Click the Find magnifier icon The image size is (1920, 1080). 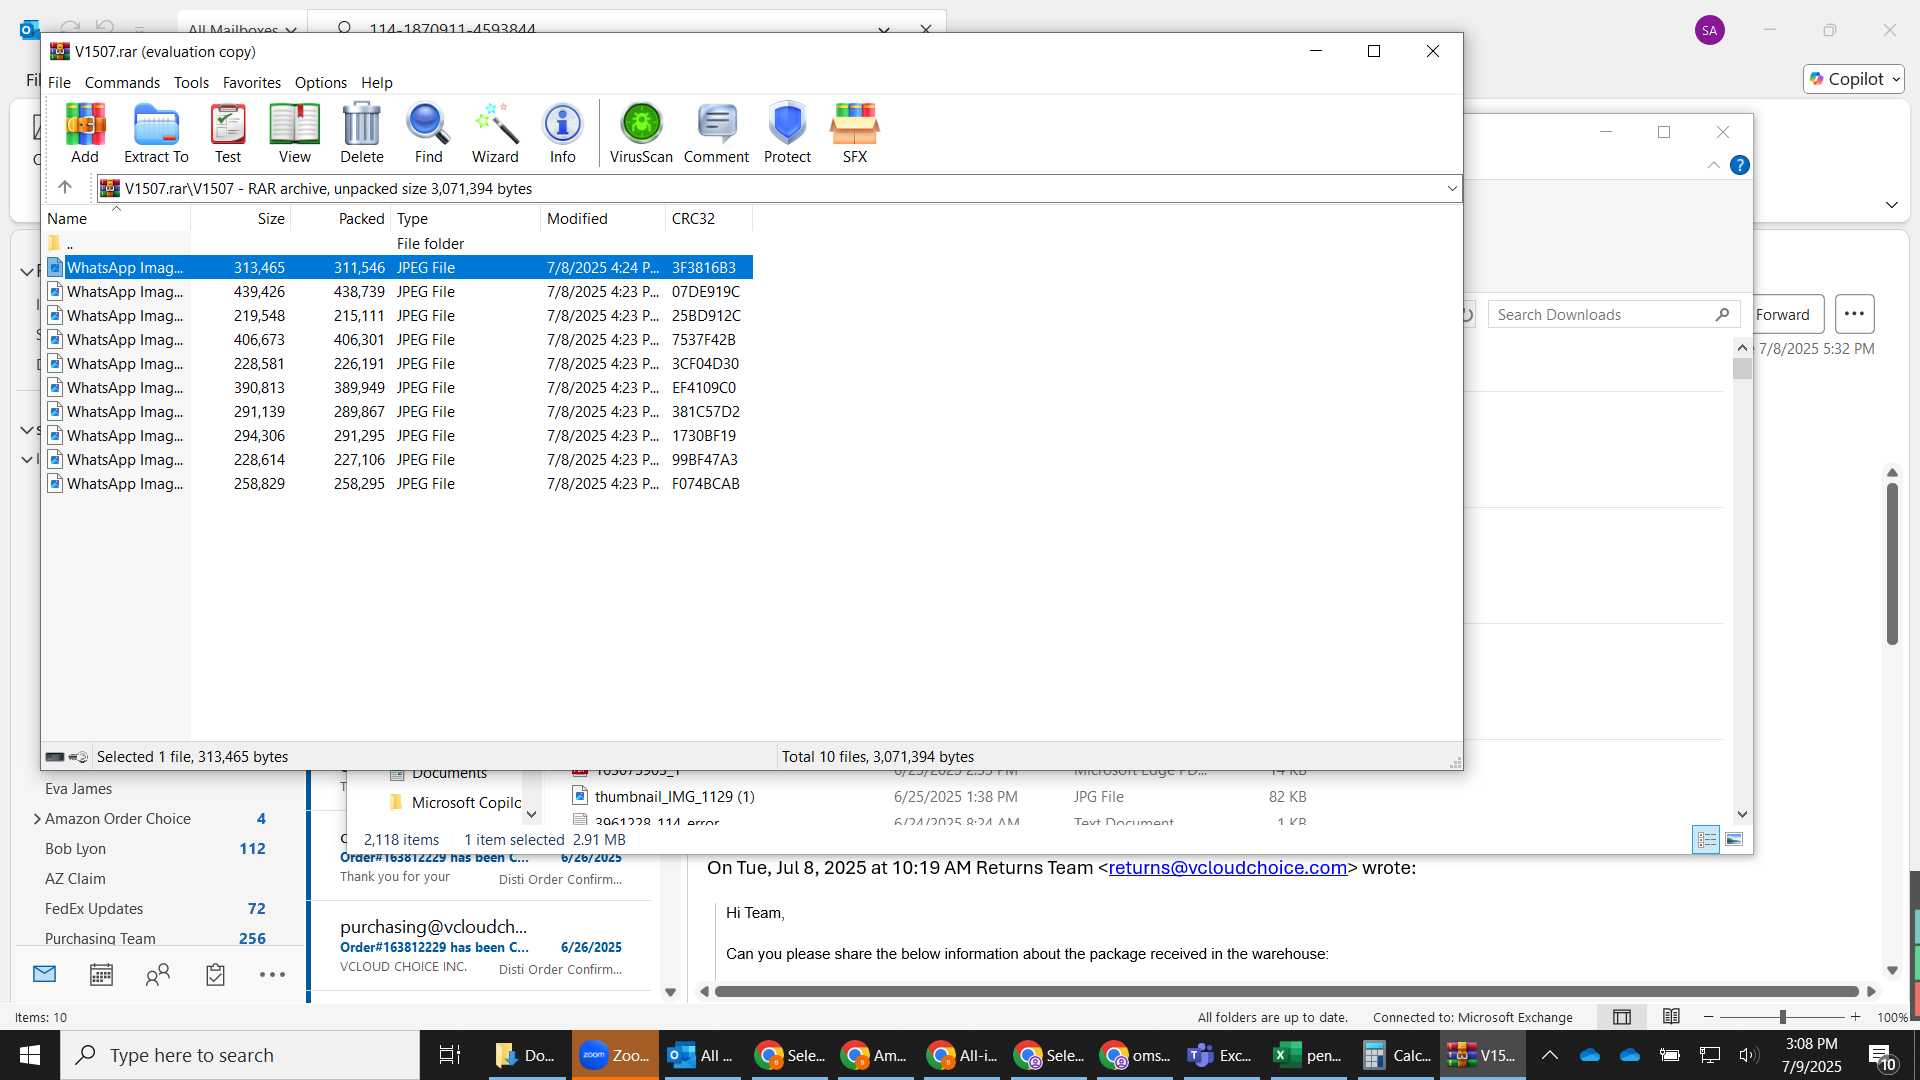coord(428,132)
